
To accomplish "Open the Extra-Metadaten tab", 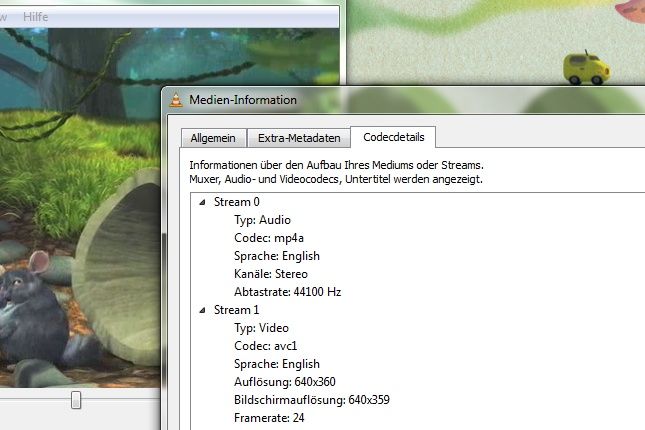I will click(299, 138).
